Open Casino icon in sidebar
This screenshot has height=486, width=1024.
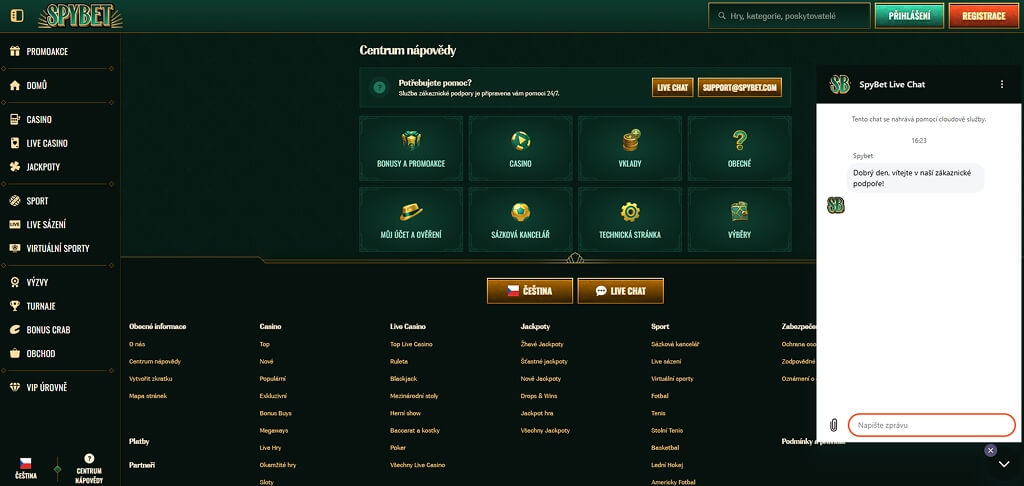tap(15, 120)
